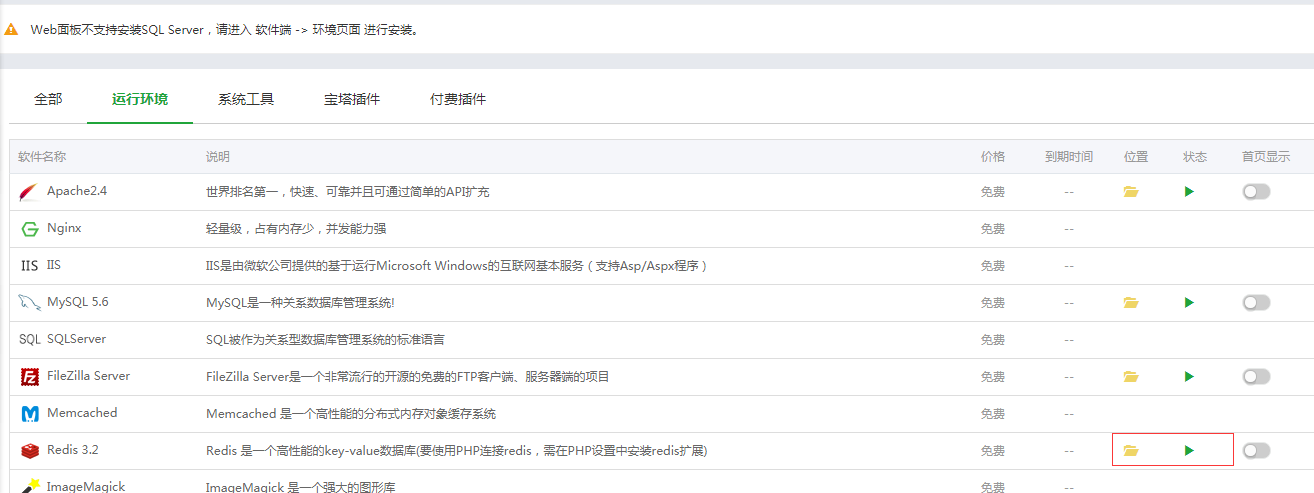Click the MySQL dolphin logo icon

(30, 303)
